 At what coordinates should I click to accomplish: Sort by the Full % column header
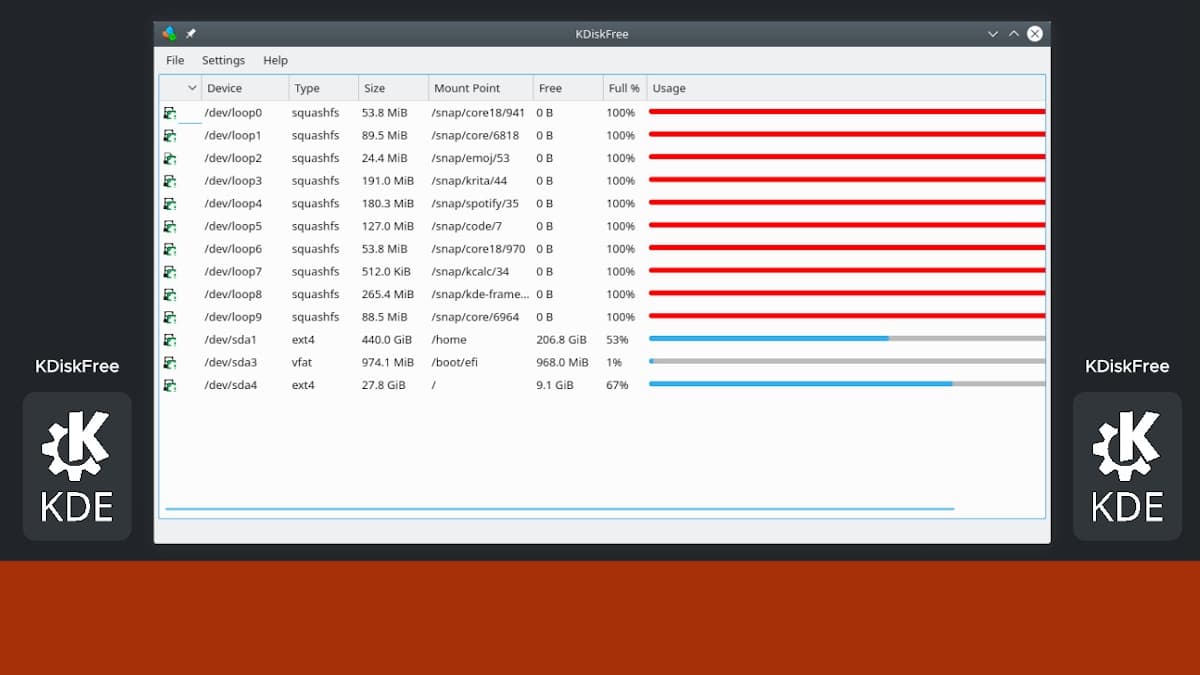tap(624, 88)
